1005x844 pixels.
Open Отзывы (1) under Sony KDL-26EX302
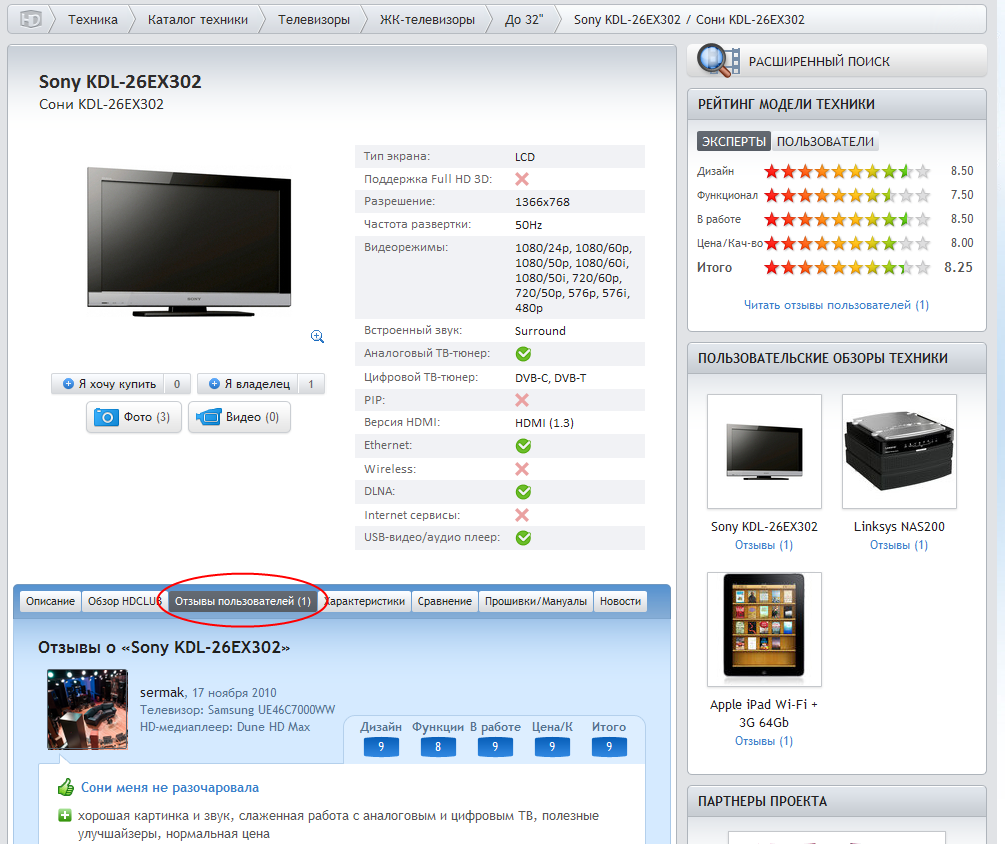(x=764, y=545)
